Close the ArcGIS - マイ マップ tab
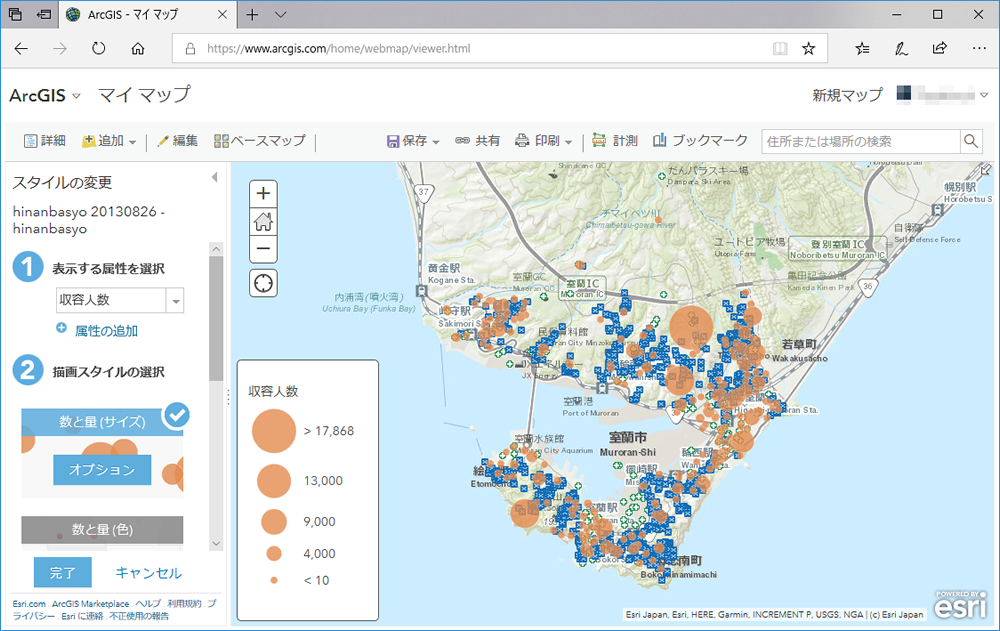This screenshot has height=631, width=1000. (222, 15)
